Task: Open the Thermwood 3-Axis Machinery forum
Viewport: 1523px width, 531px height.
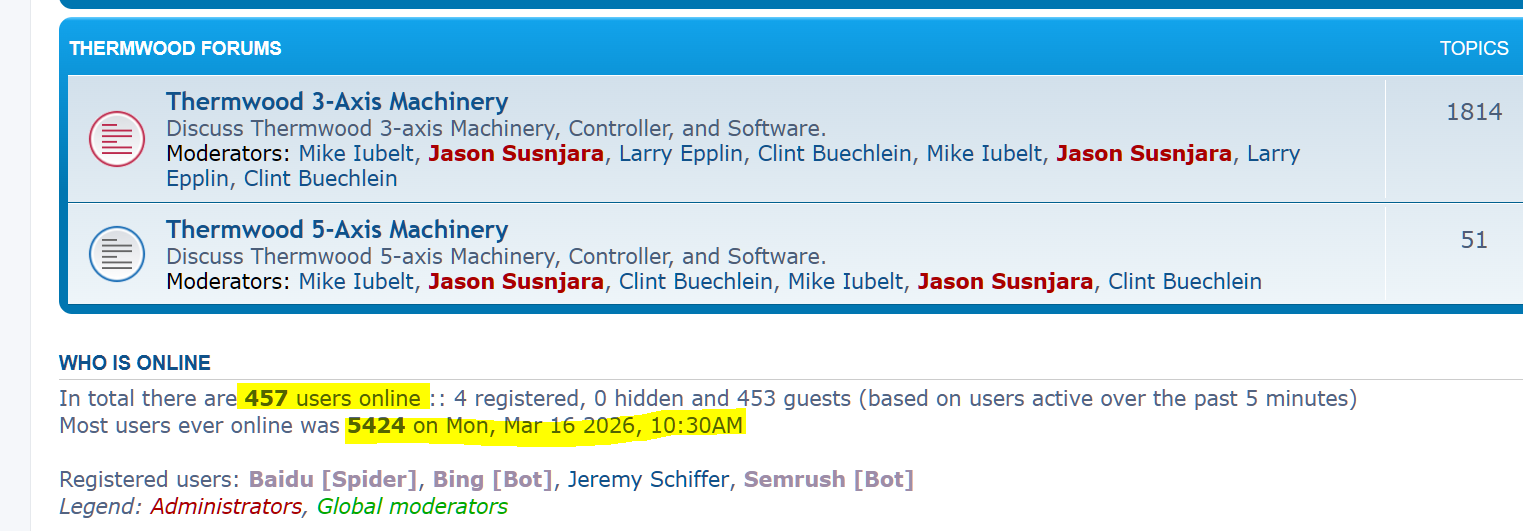Action: tap(337, 101)
